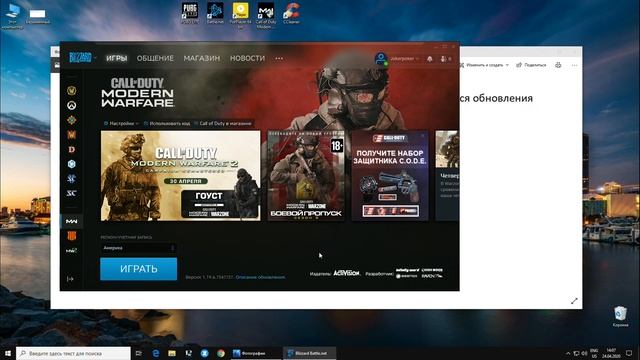
Task: Select Hearthstone in the game sidebar
Action: pos(71,120)
